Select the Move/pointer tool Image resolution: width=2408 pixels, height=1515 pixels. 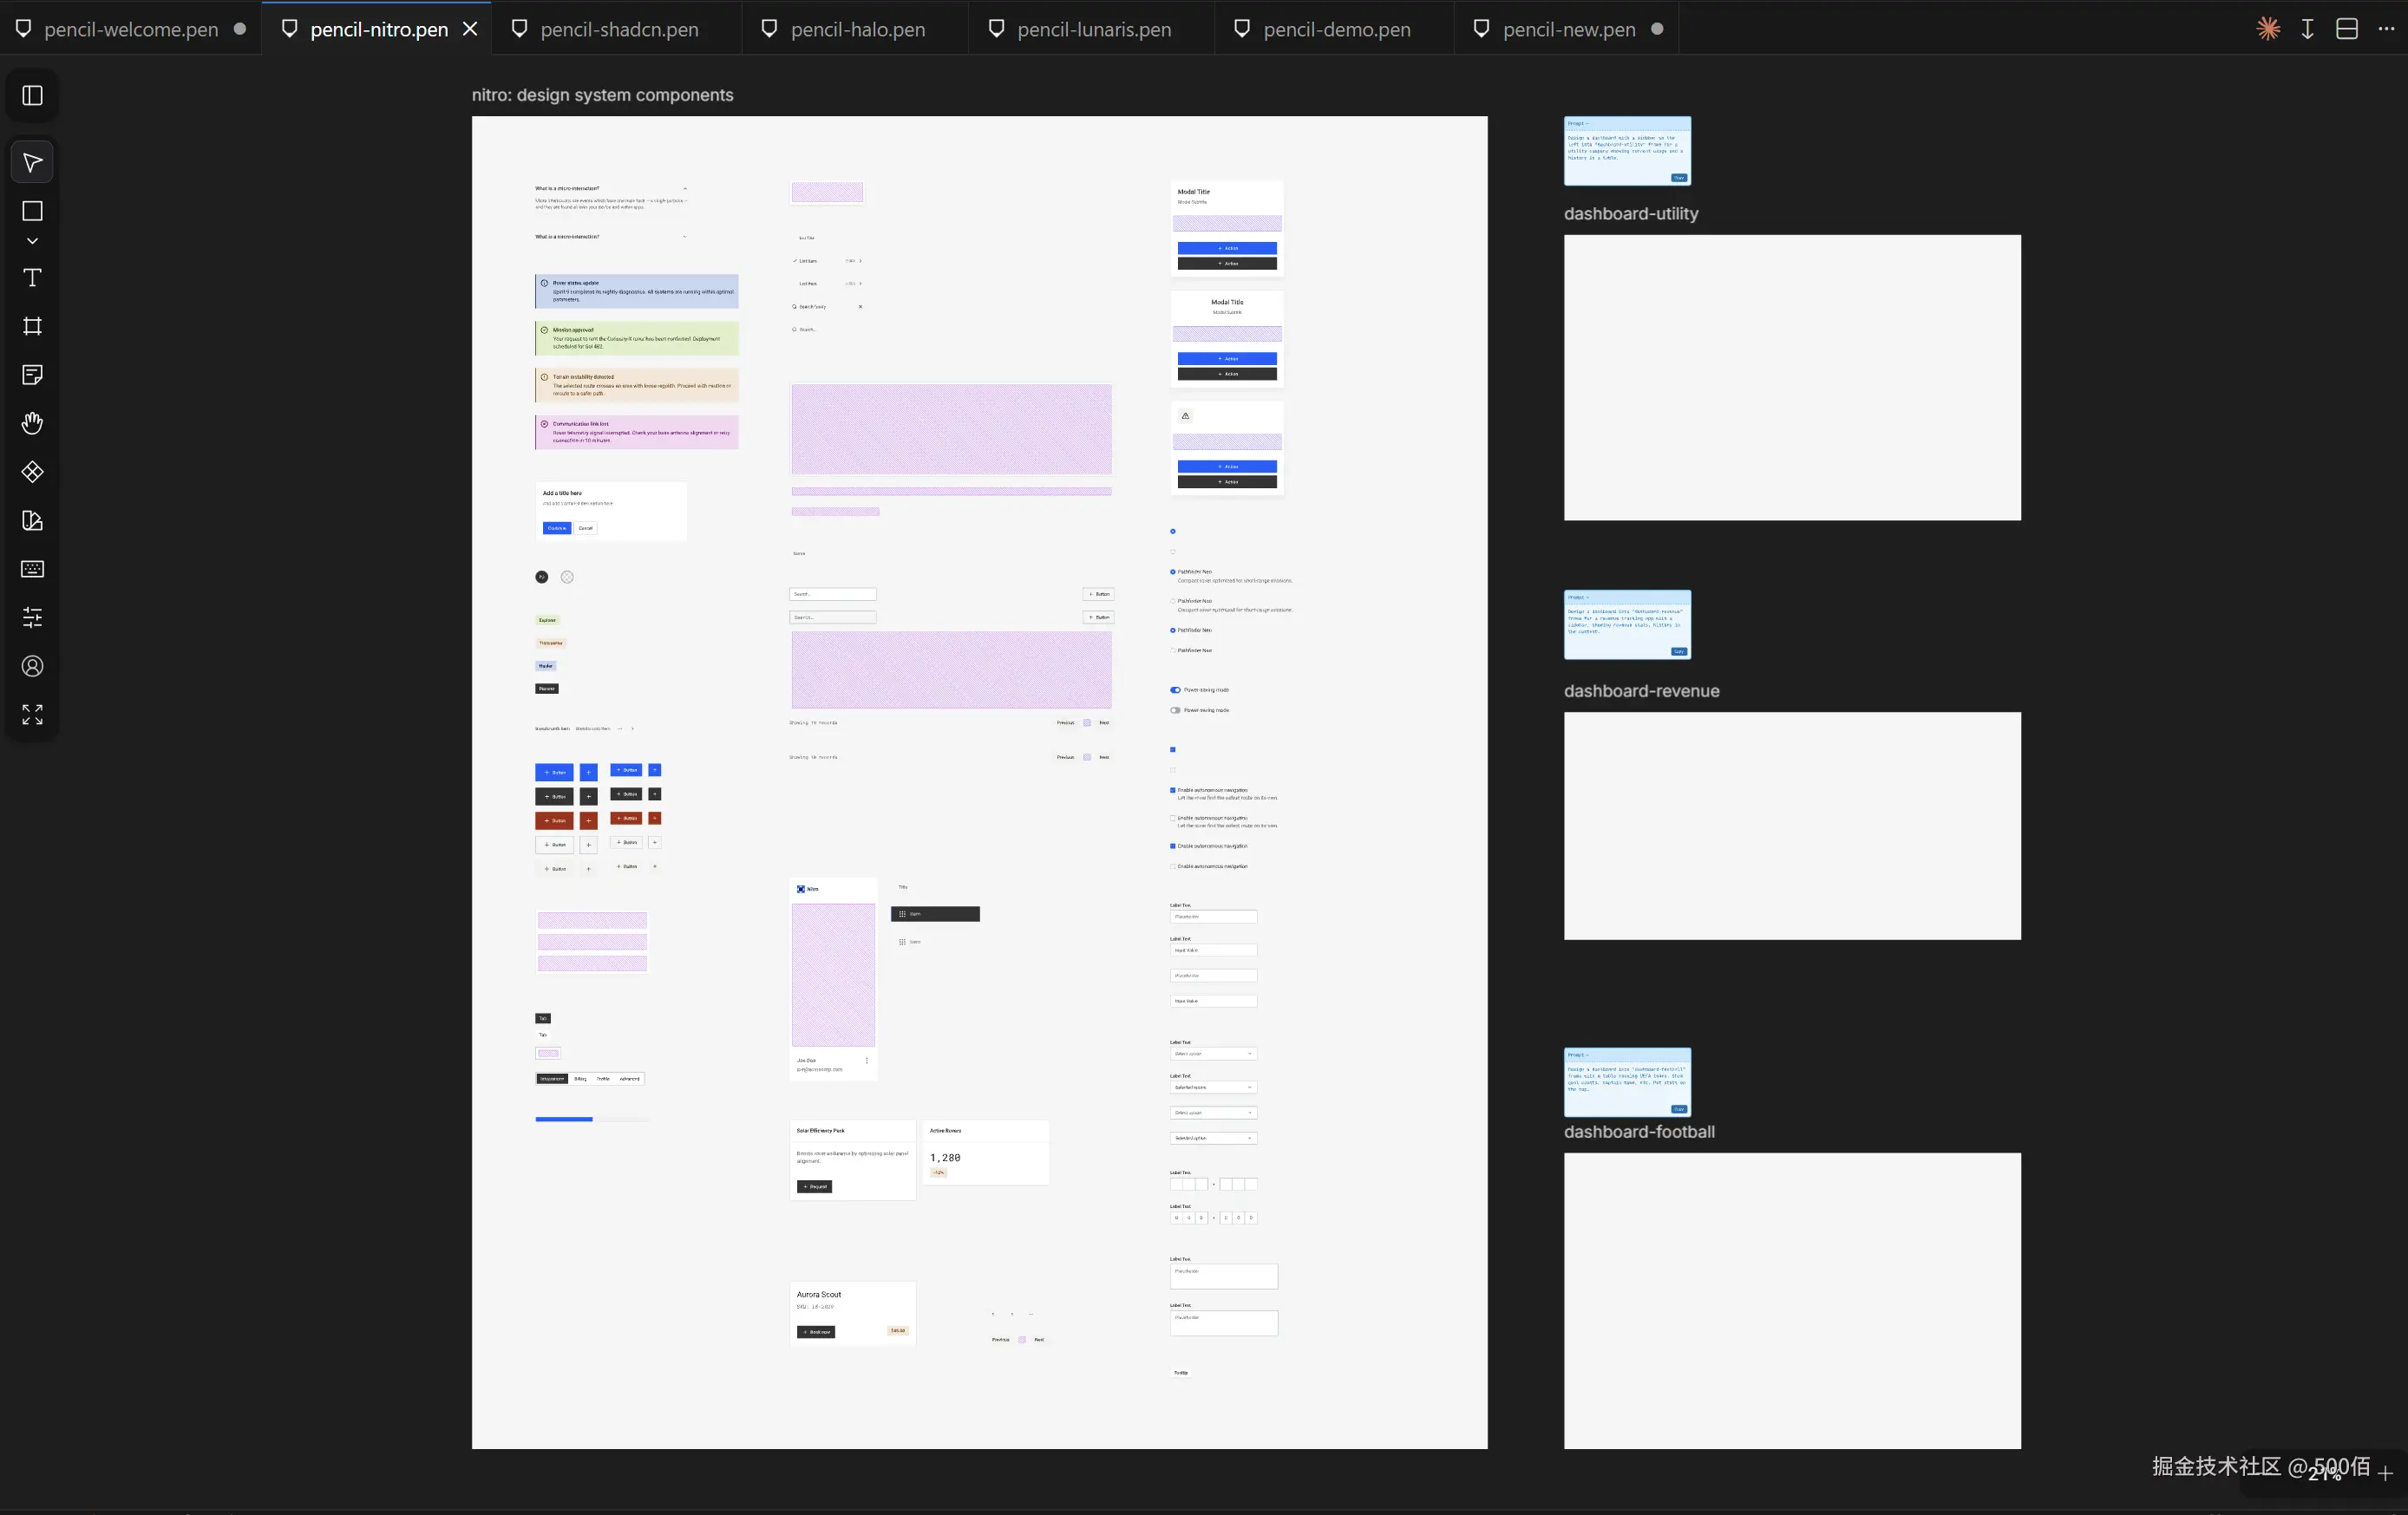(32, 162)
